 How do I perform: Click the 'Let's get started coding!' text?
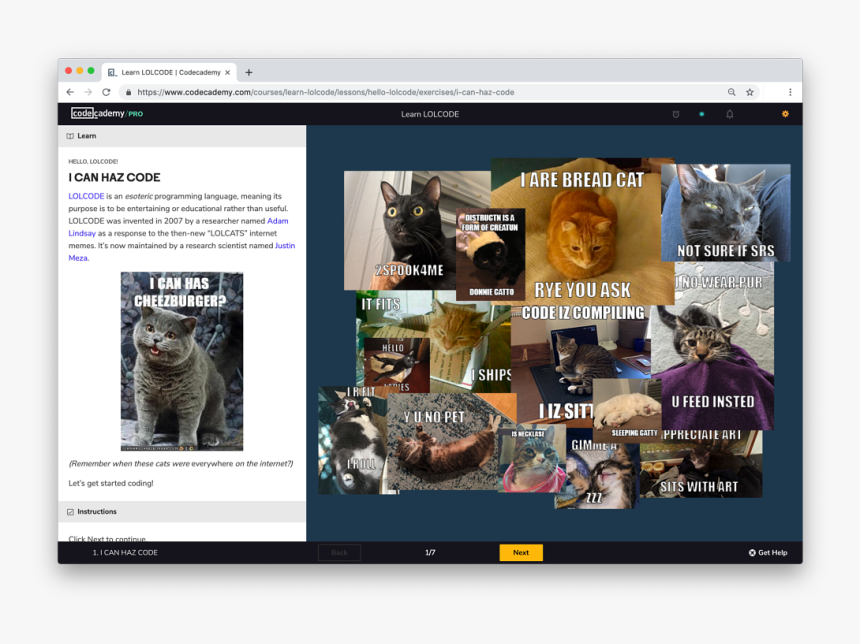(111, 483)
